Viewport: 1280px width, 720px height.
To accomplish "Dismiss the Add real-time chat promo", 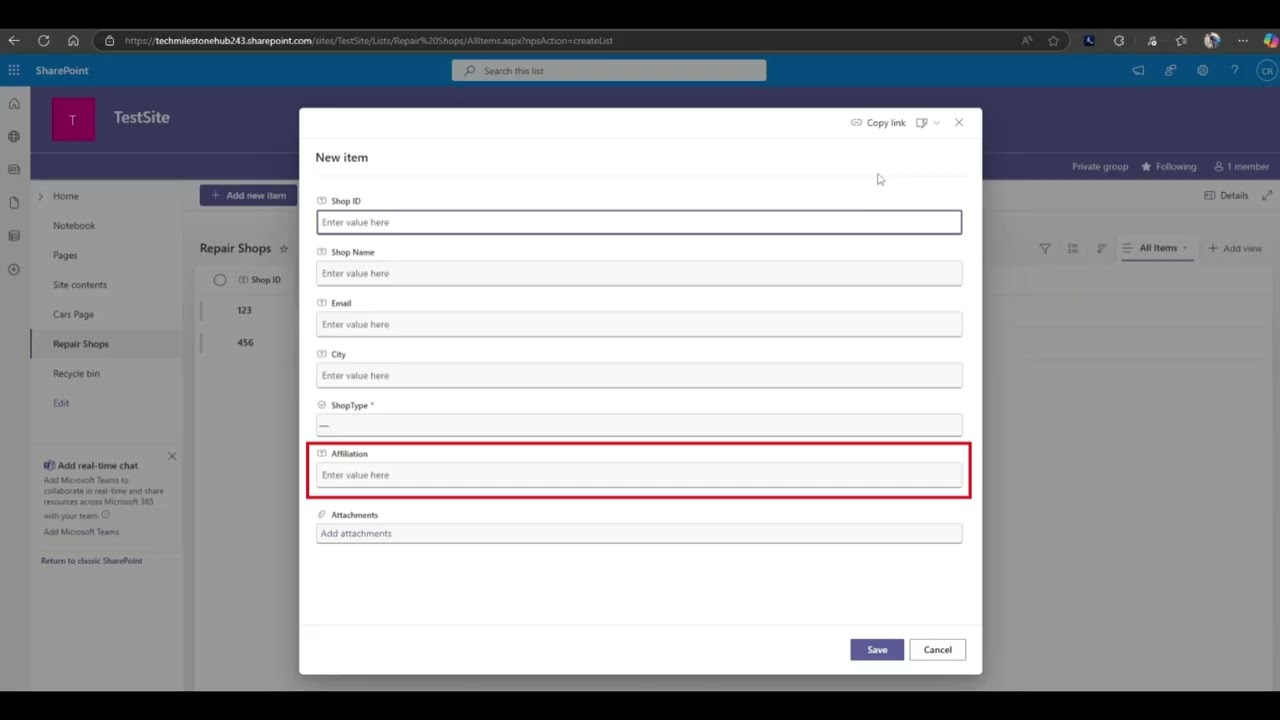I will coord(172,457).
